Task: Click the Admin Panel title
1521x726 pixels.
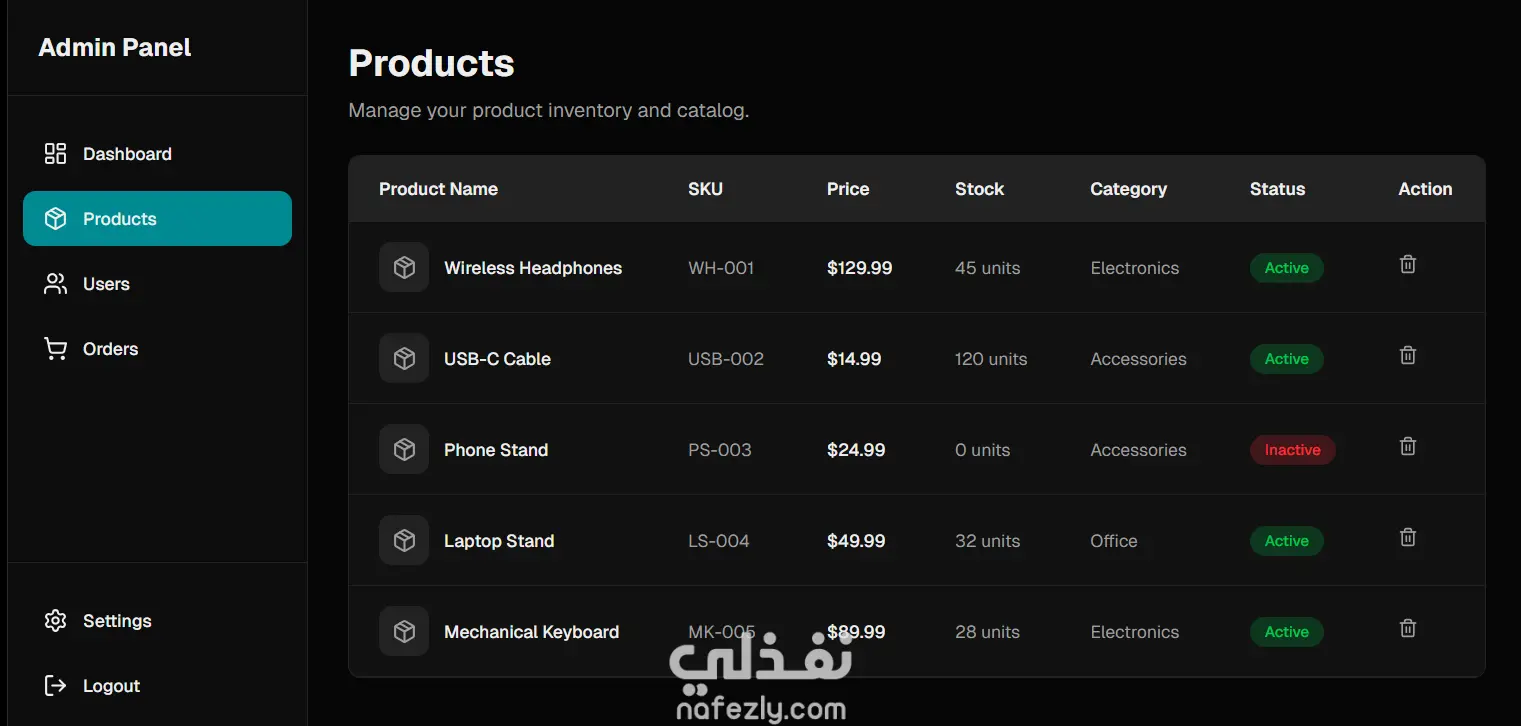Action: coord(115,48)
